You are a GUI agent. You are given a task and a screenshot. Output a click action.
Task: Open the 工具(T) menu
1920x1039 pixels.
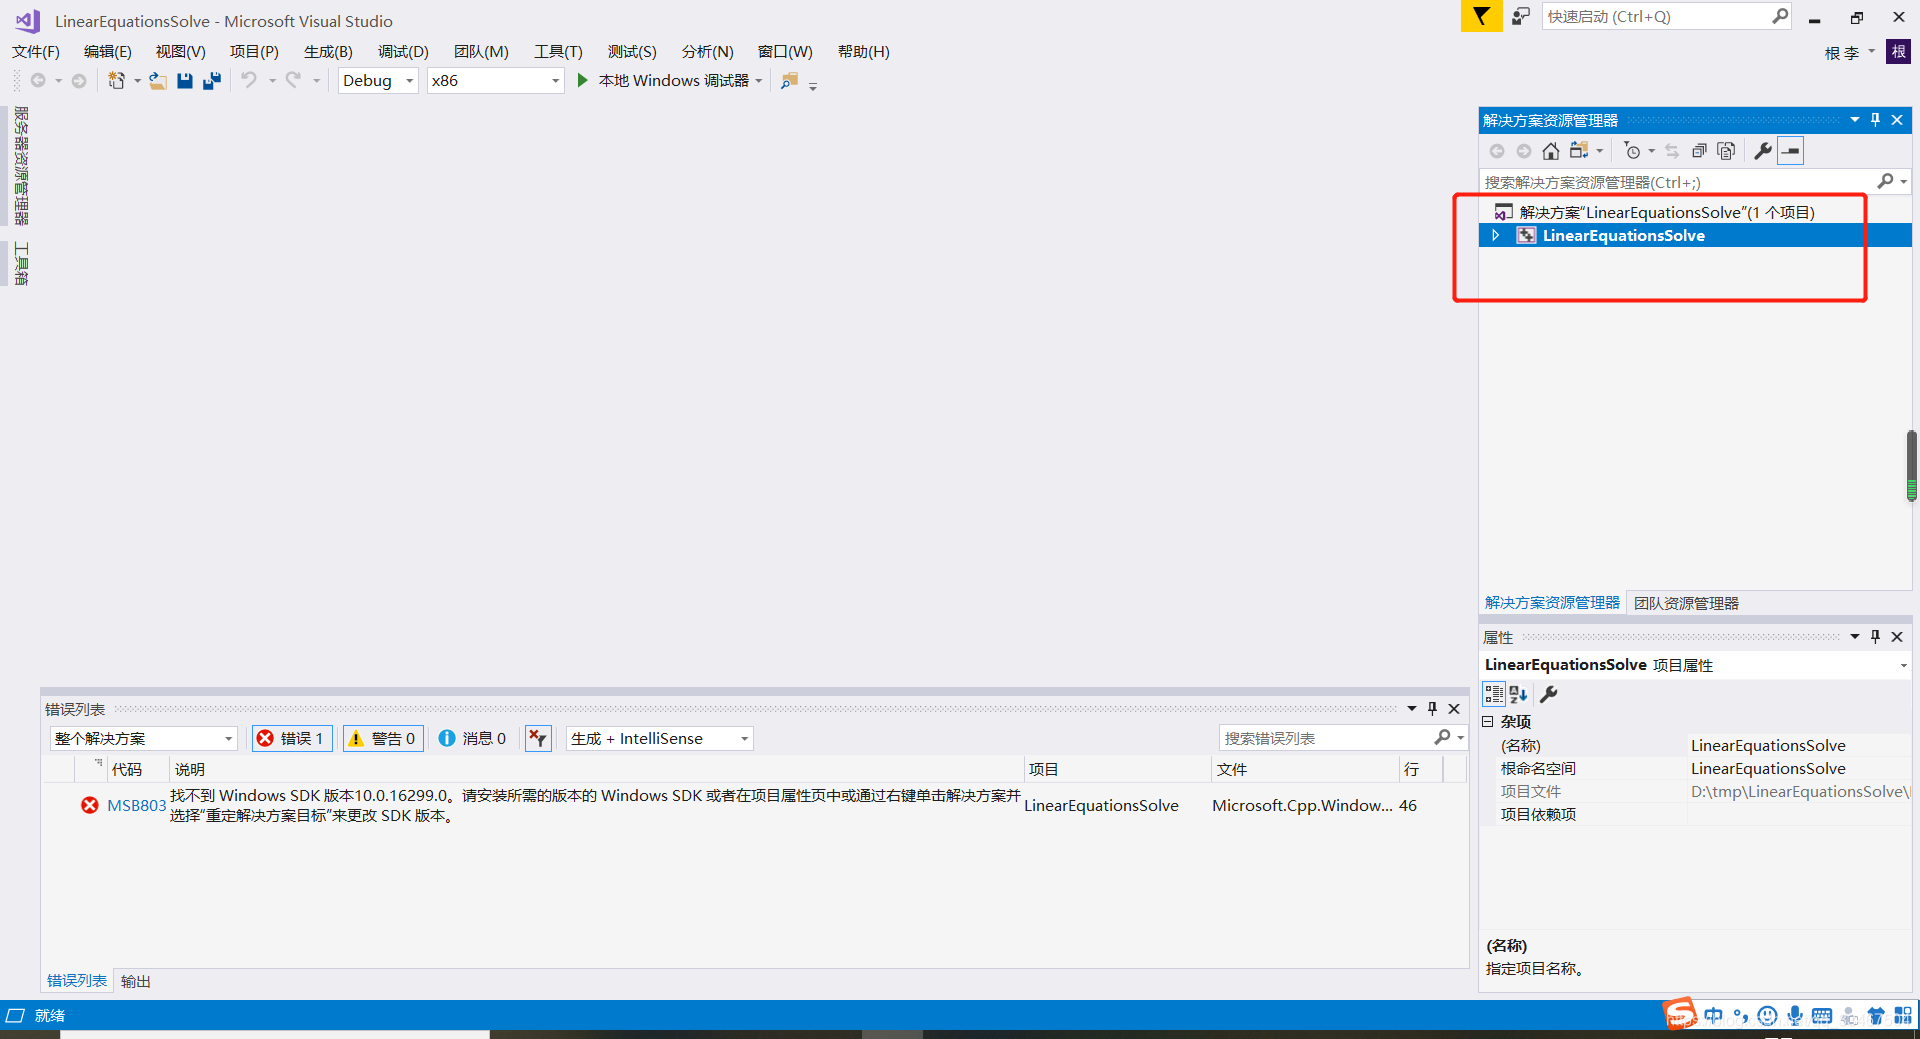tap(558, 52)
